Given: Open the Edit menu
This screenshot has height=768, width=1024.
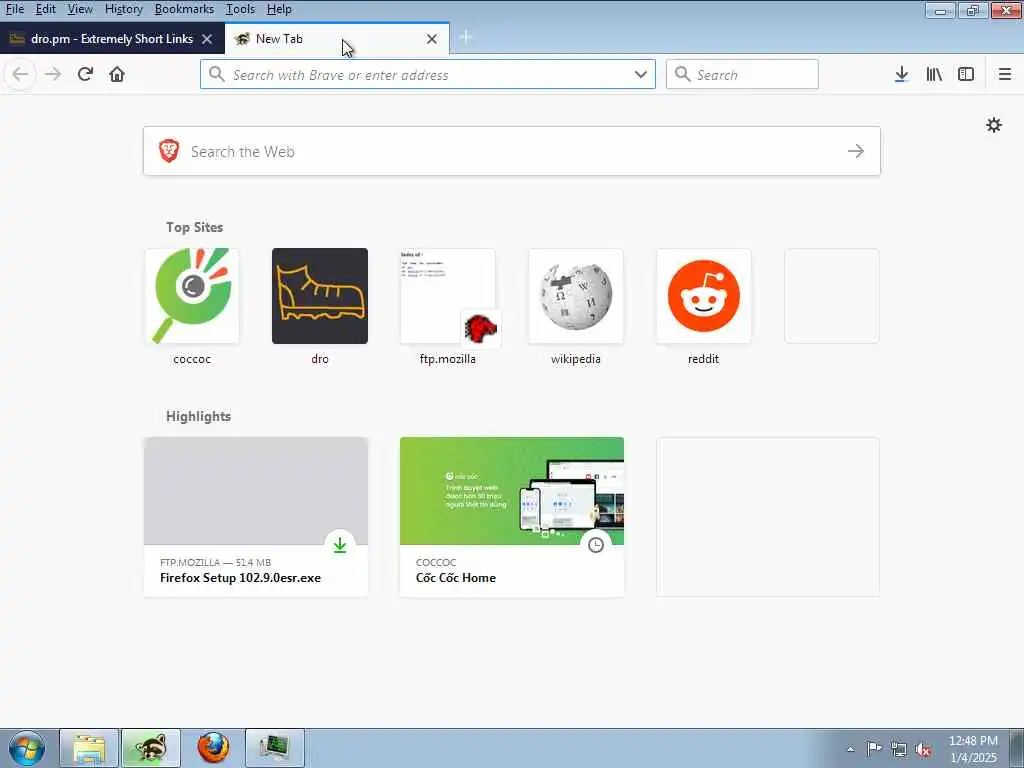Looking at the screenshot, I should (x=45, y=9).
